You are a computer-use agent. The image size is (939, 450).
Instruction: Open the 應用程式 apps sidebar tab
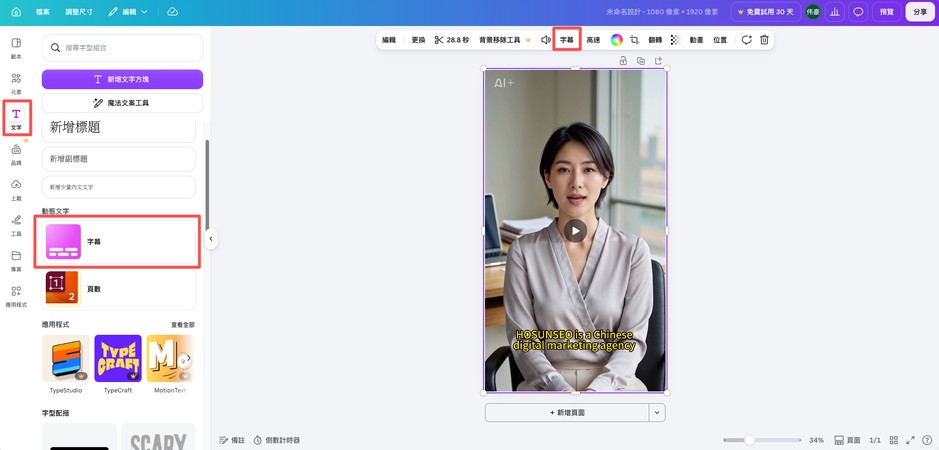pyautogui.click(x=16, y=296)
